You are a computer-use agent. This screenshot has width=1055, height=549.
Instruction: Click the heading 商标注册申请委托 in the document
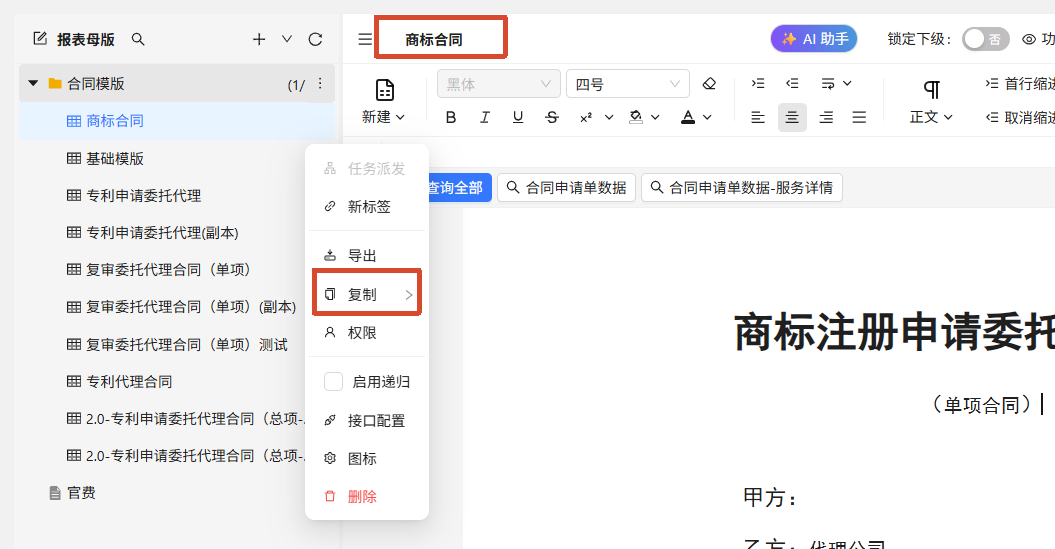click(x=894, y=332)
